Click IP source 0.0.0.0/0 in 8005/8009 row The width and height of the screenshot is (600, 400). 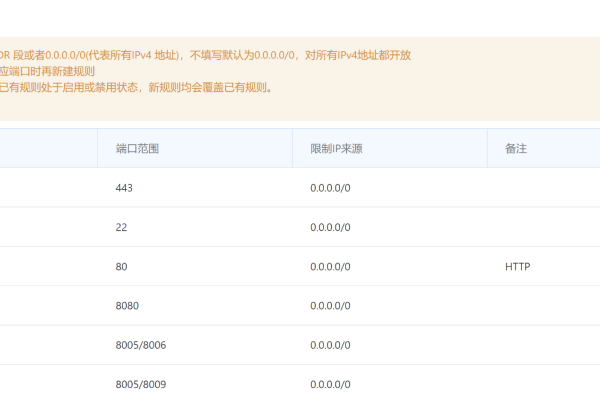coord(330,384)
